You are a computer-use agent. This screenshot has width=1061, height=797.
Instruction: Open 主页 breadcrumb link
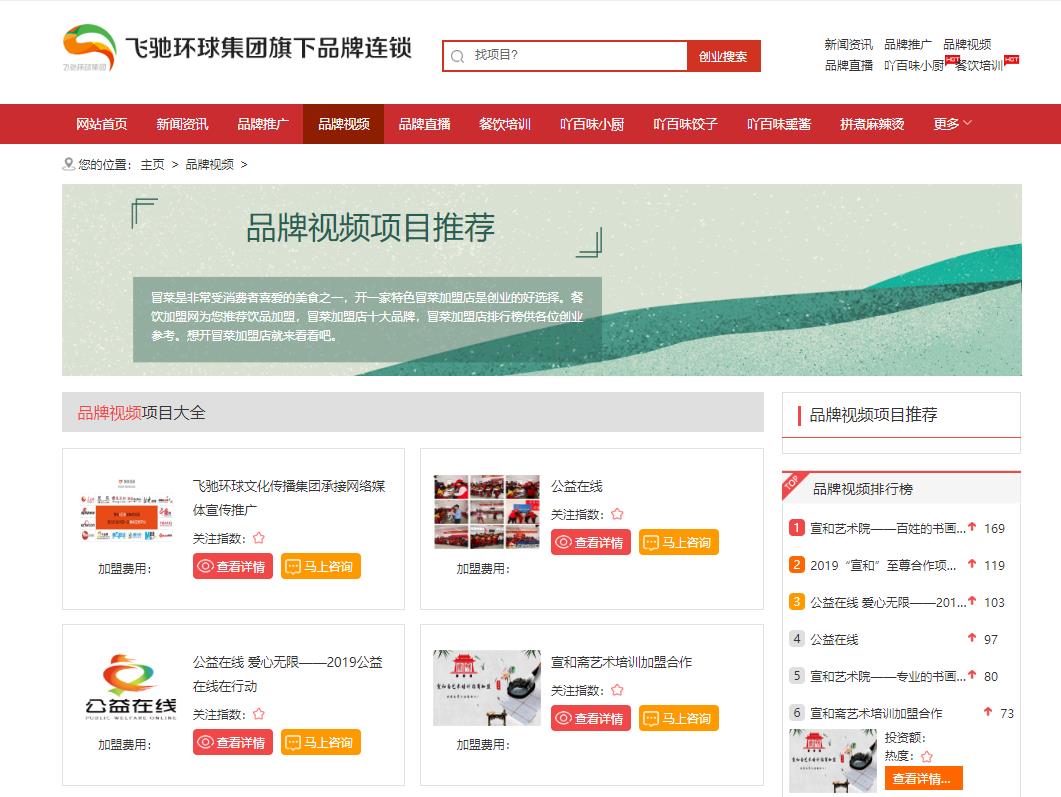[x=152, y=164]
